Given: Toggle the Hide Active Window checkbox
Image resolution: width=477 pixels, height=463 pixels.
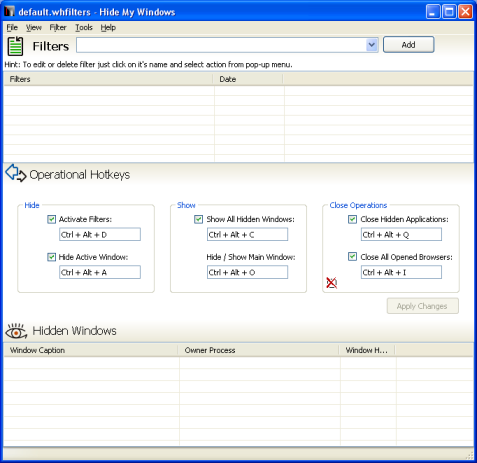Looking at the screenshot, I should [x=51, y=257].
